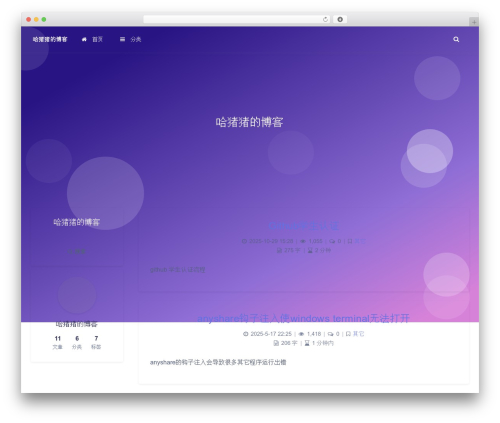
Task: Open the anyshare钩子注入 post title link
Action: pyautogui.click(x=303, y=319)
